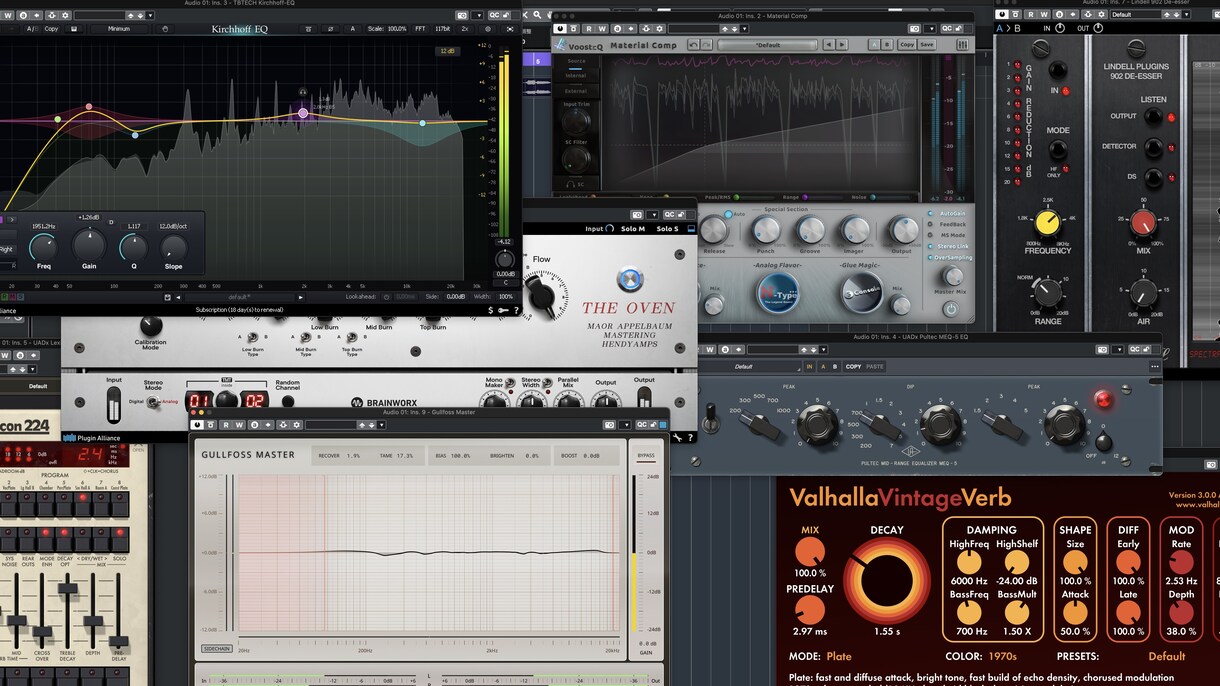This screenshot has width=1220, height=686.
Task: Click Valhalla VintageVerb DECAY dial
Action: coord(886,582)
